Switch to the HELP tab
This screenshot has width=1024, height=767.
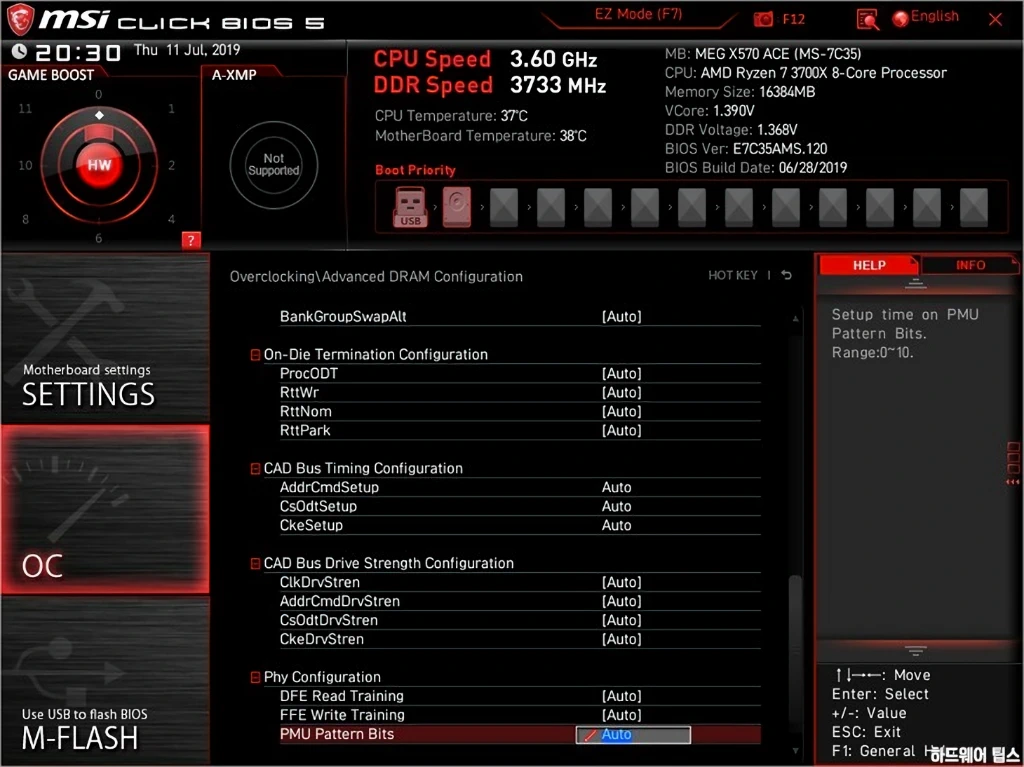pyautogui.click(x=869, y=265)
